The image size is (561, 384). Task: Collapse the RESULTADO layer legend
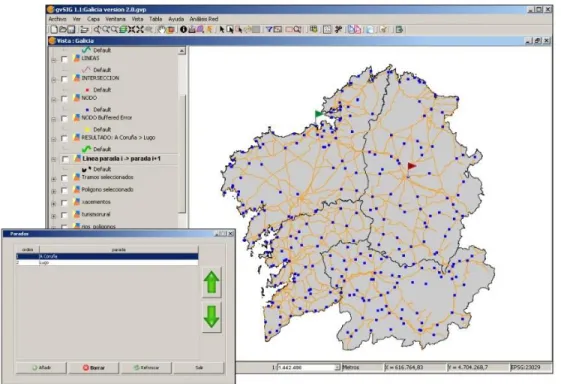(54, 139)
